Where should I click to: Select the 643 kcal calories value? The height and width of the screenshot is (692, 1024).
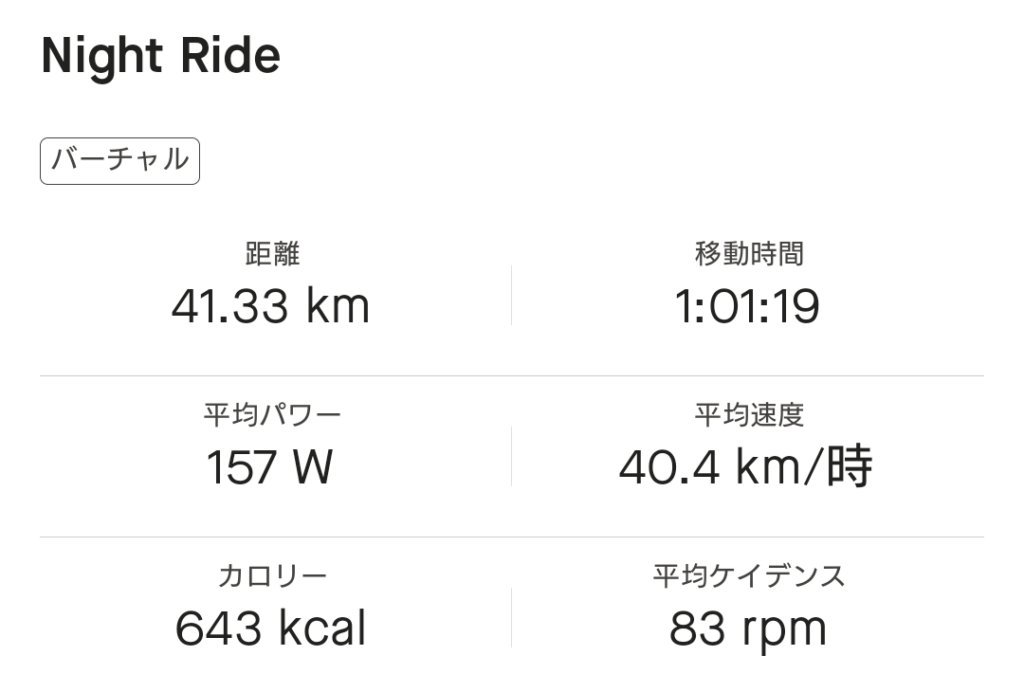pyautogui.click(x=271, y=628)
